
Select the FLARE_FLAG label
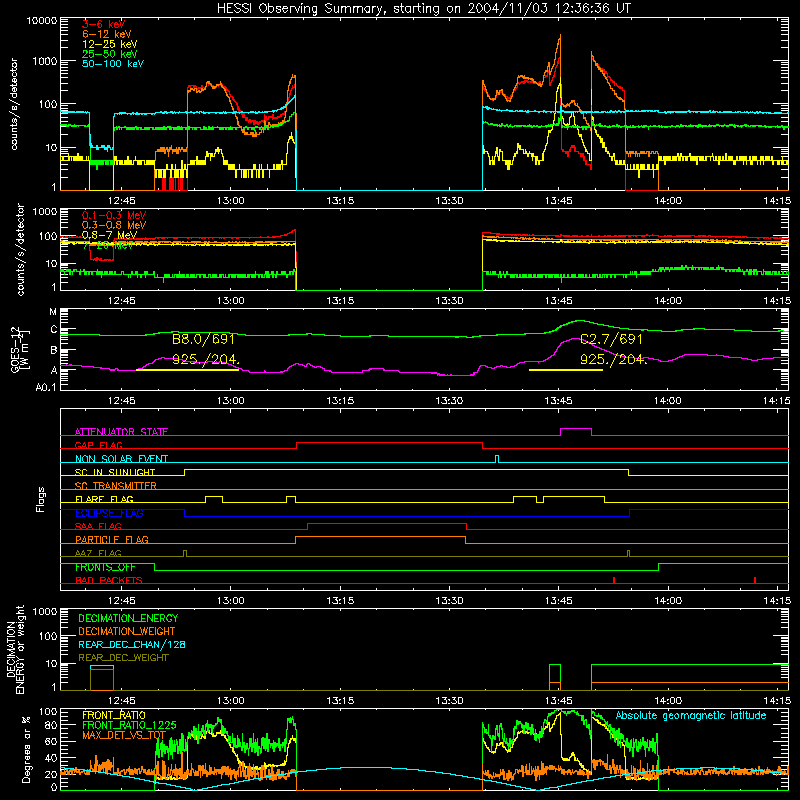104,499
